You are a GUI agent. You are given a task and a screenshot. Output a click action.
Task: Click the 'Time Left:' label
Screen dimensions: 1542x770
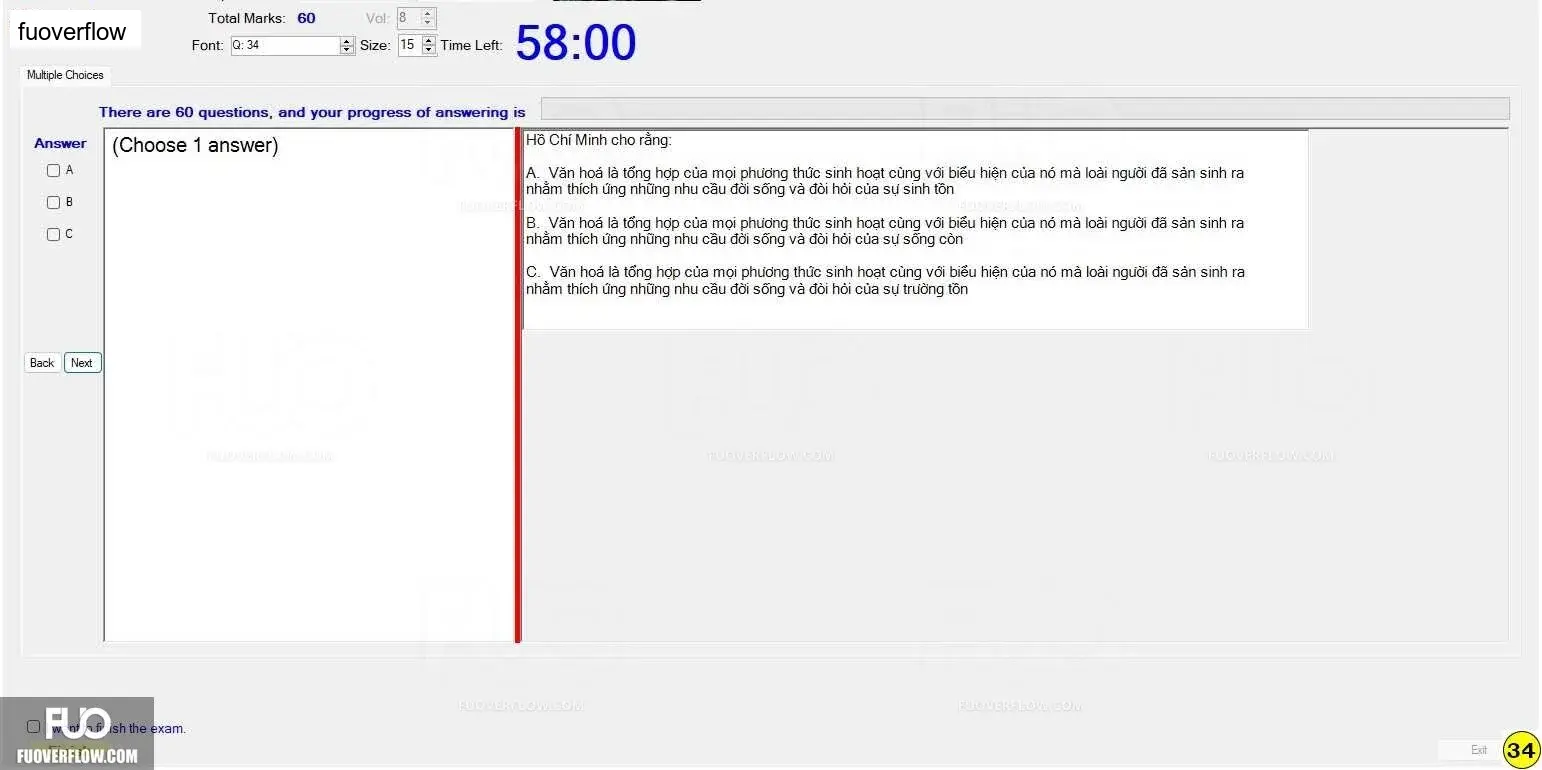point(471,45)
